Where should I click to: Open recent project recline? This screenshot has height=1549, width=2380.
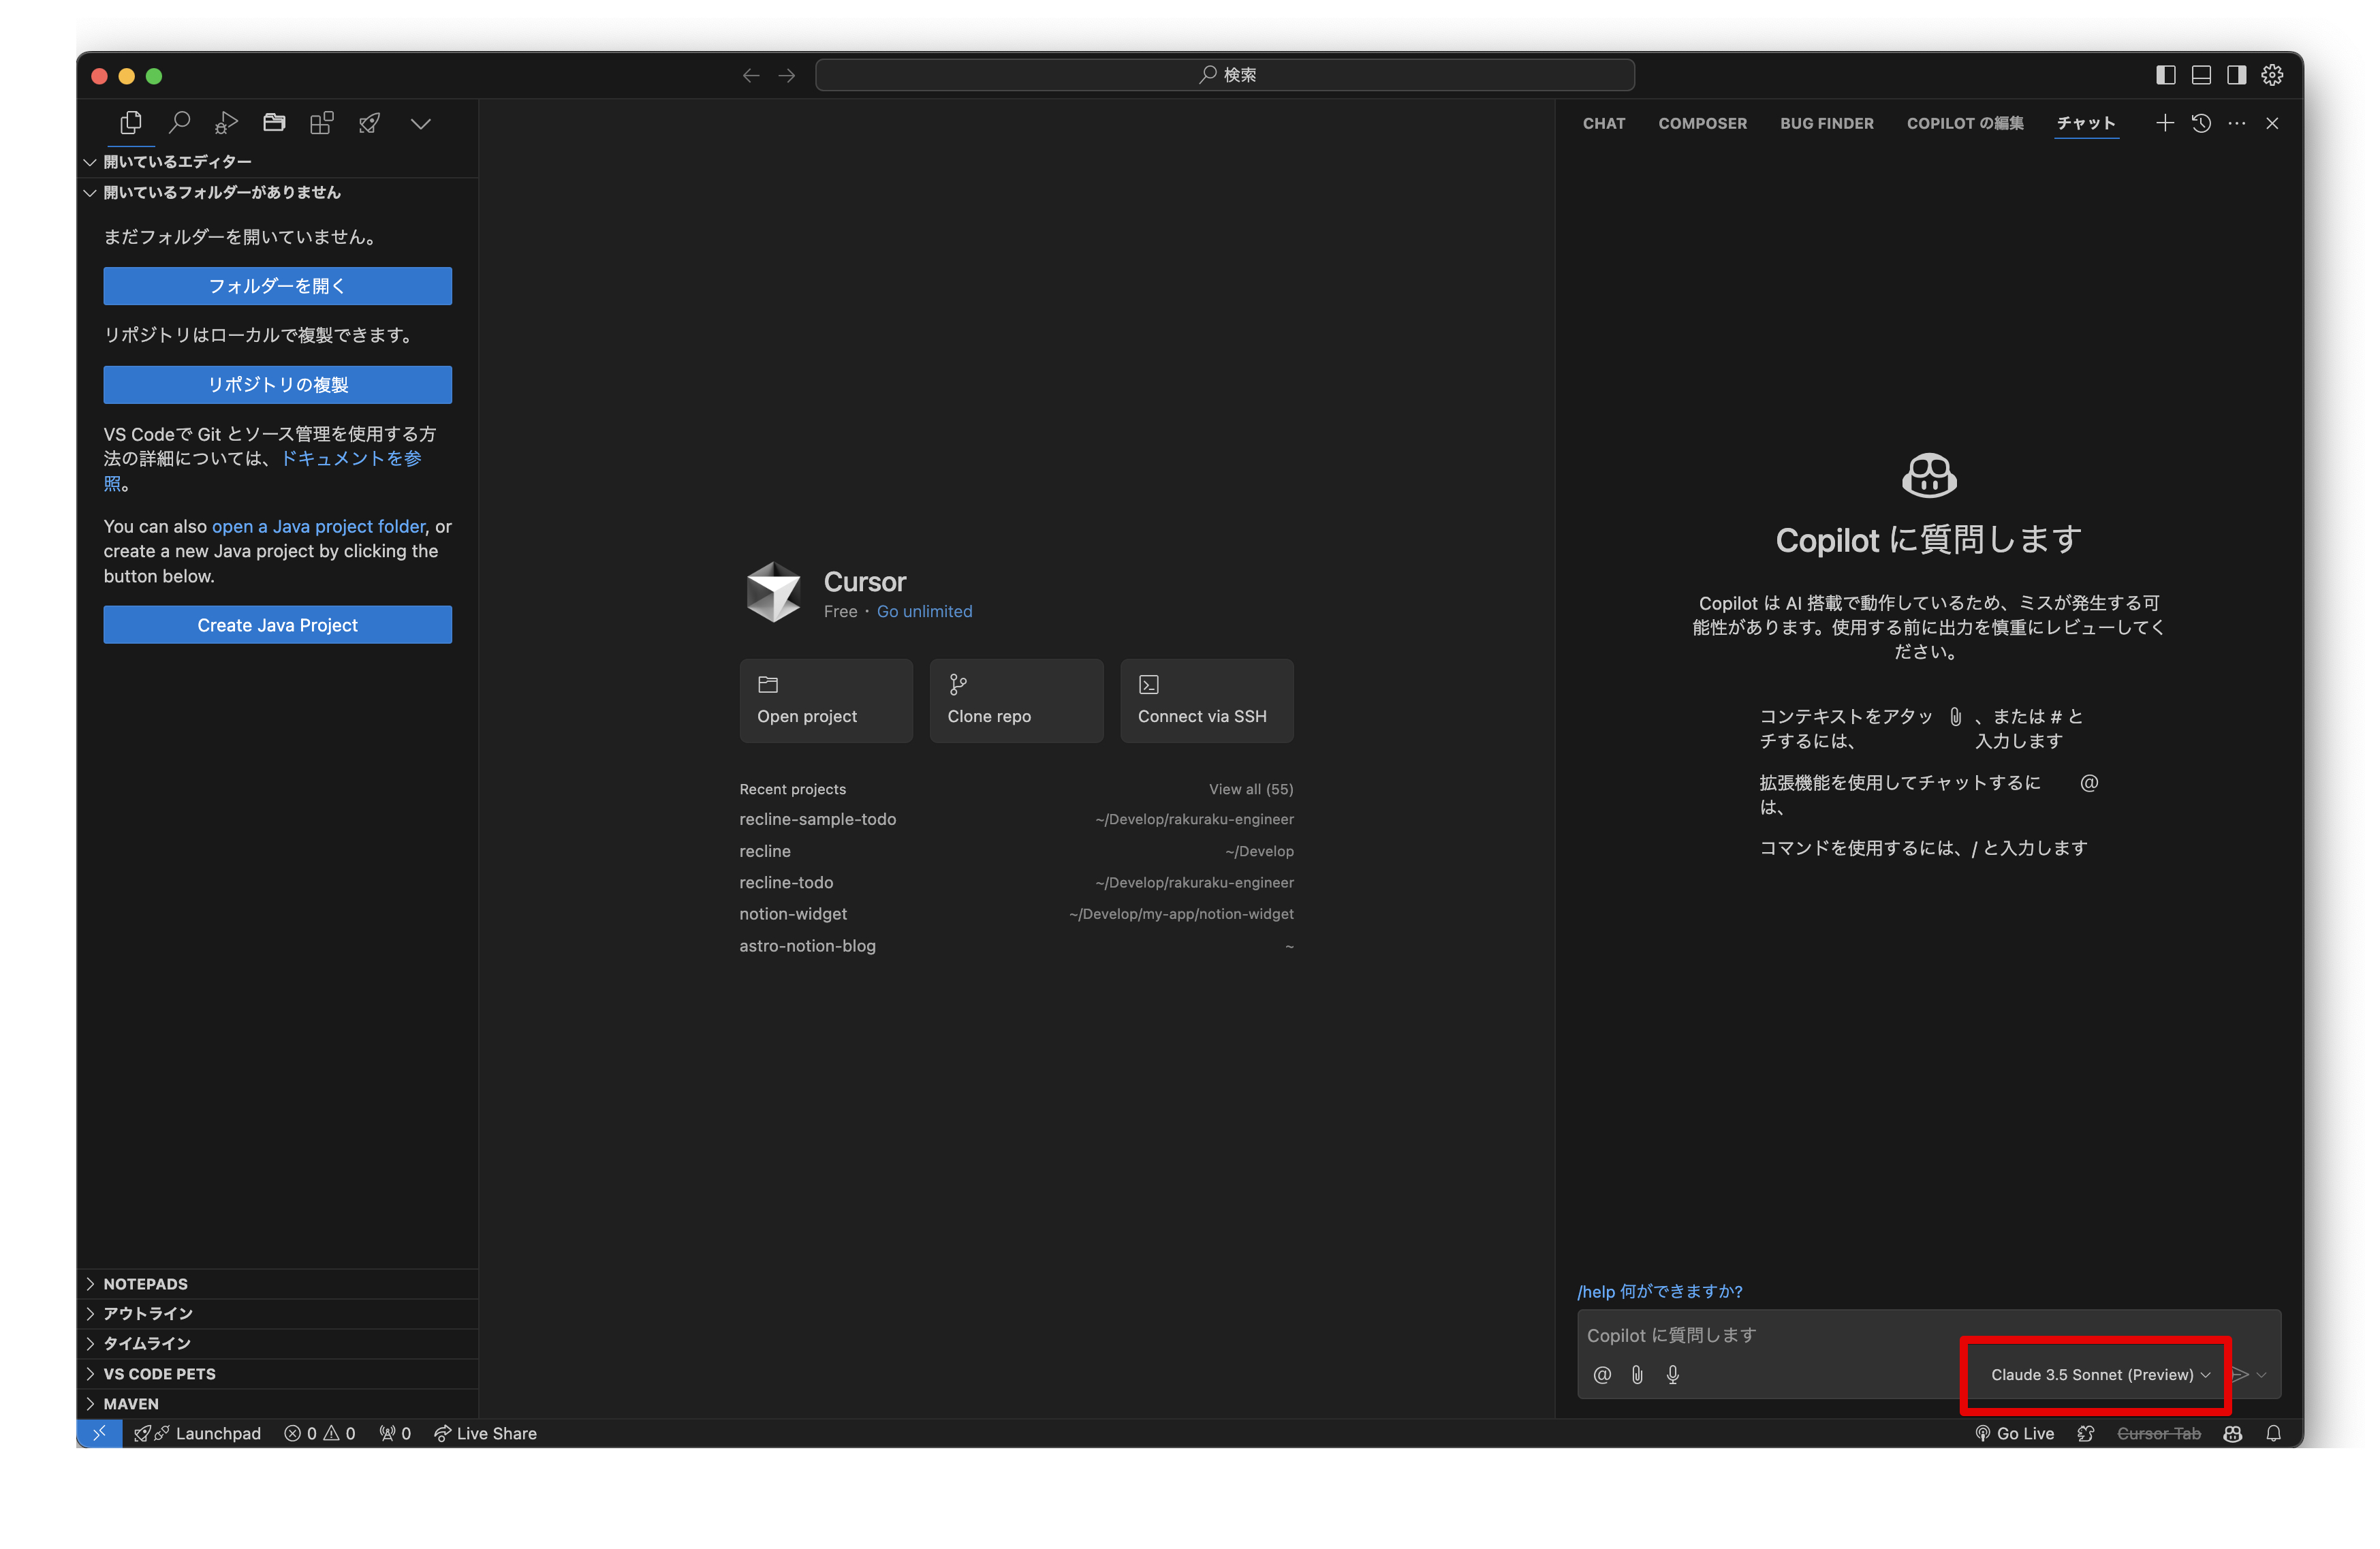coord(1016,851)
